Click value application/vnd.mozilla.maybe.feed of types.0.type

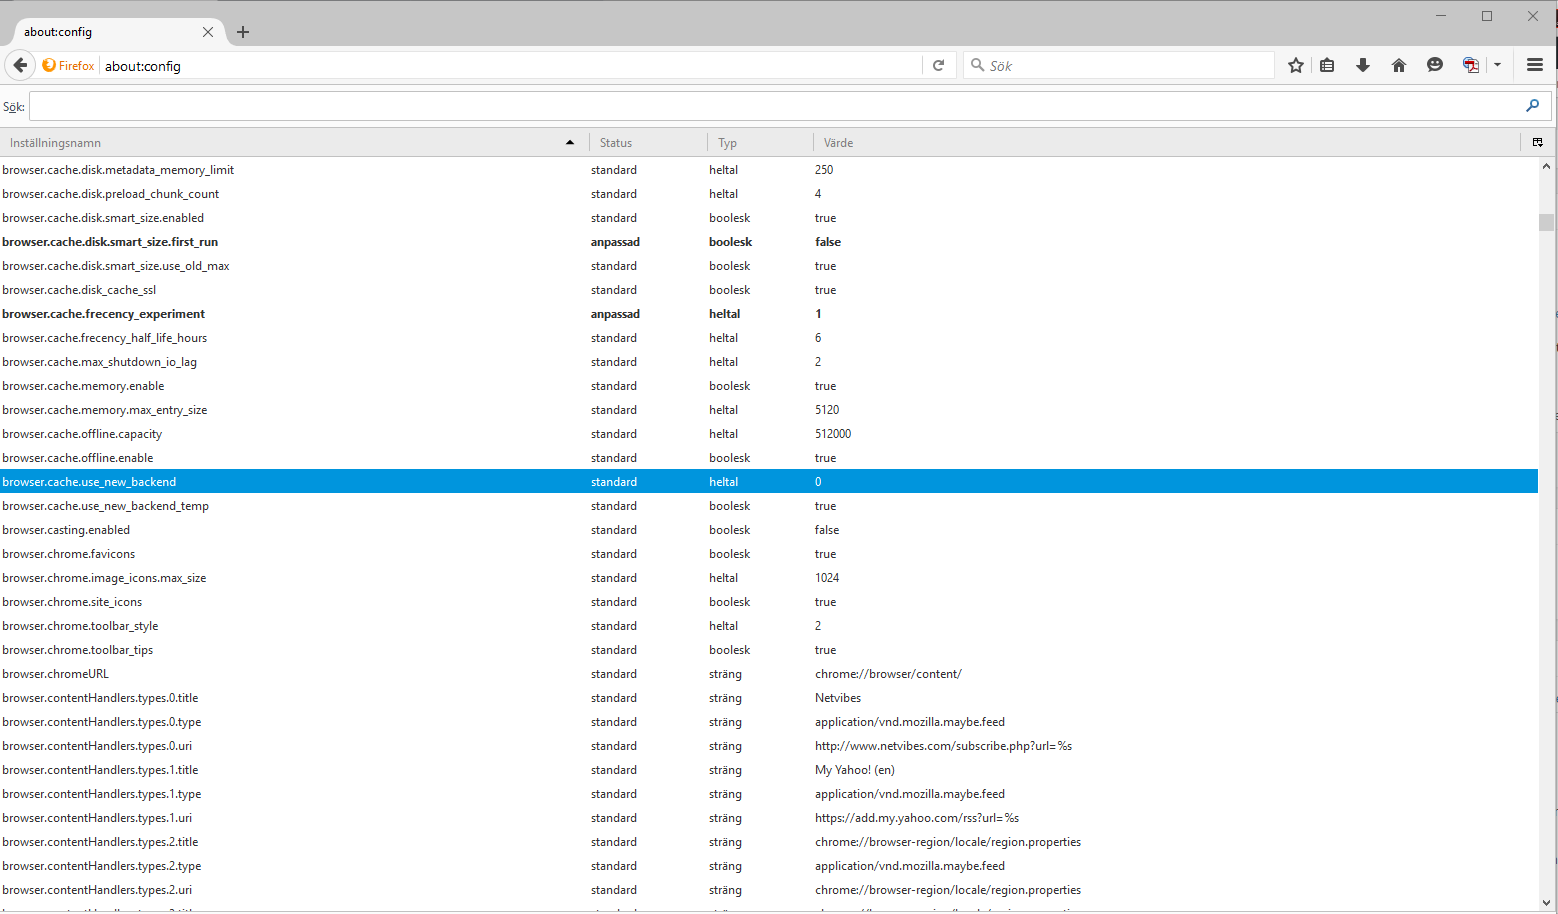(910, 722)
